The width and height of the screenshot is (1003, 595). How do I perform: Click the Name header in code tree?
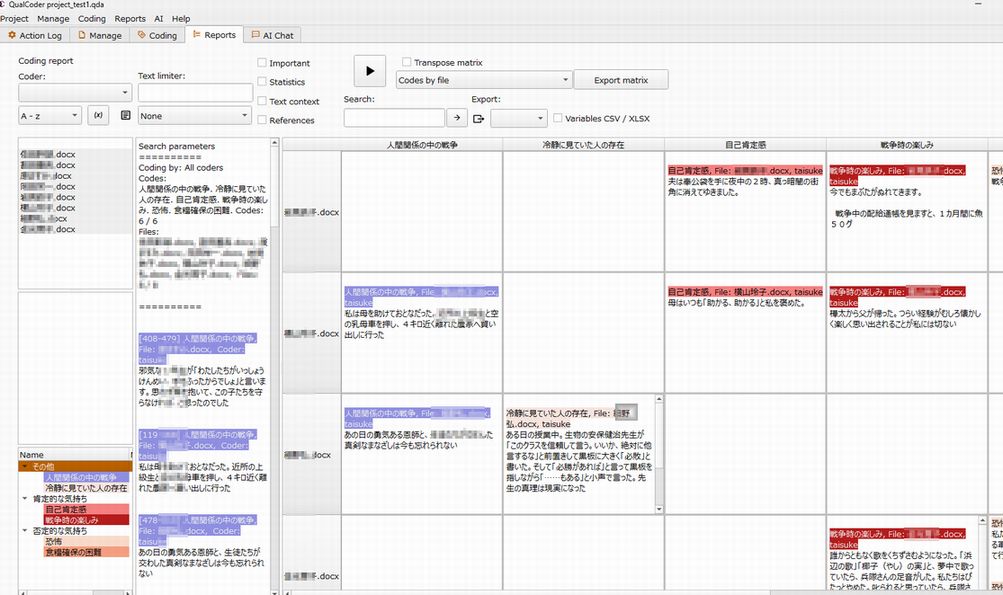click(x=74, y=454)
